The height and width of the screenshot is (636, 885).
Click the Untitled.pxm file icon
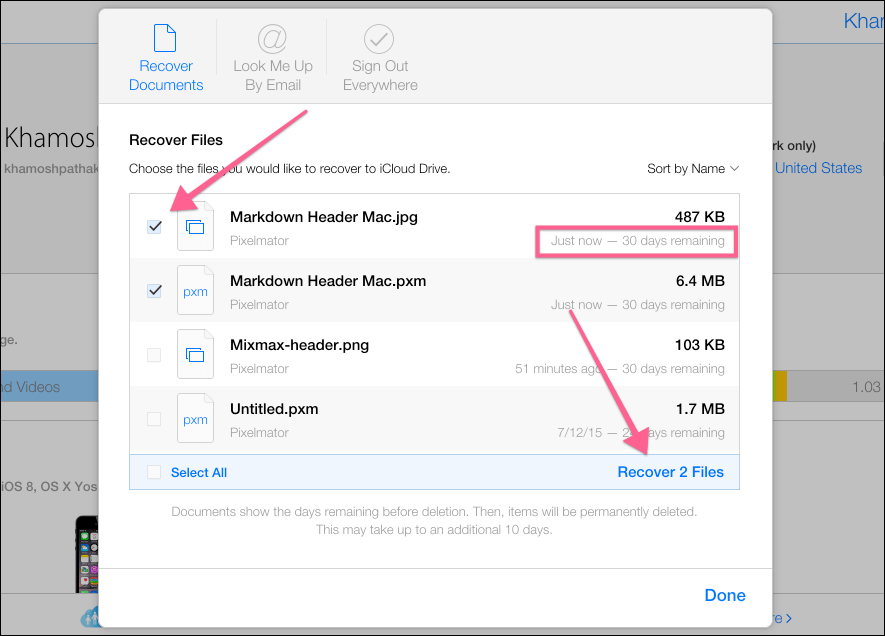[195, 419]
